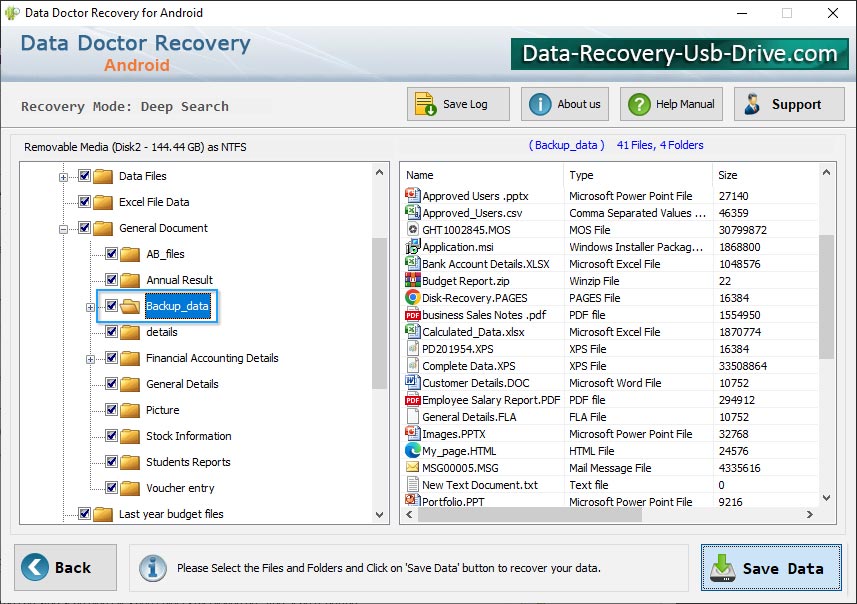The image size is (857, 604).
Task: Expand the Backup_data tree node
Action: coord(90,307)
